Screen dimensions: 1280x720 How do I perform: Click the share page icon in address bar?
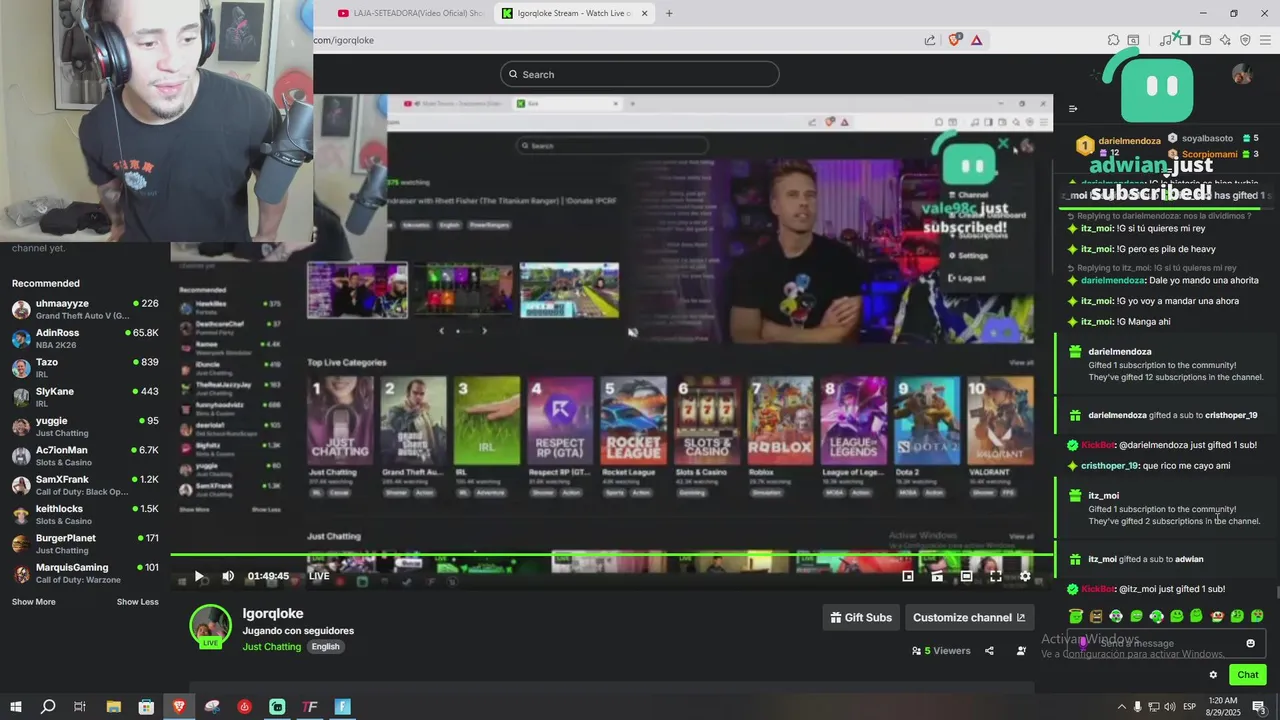[930, 40]
